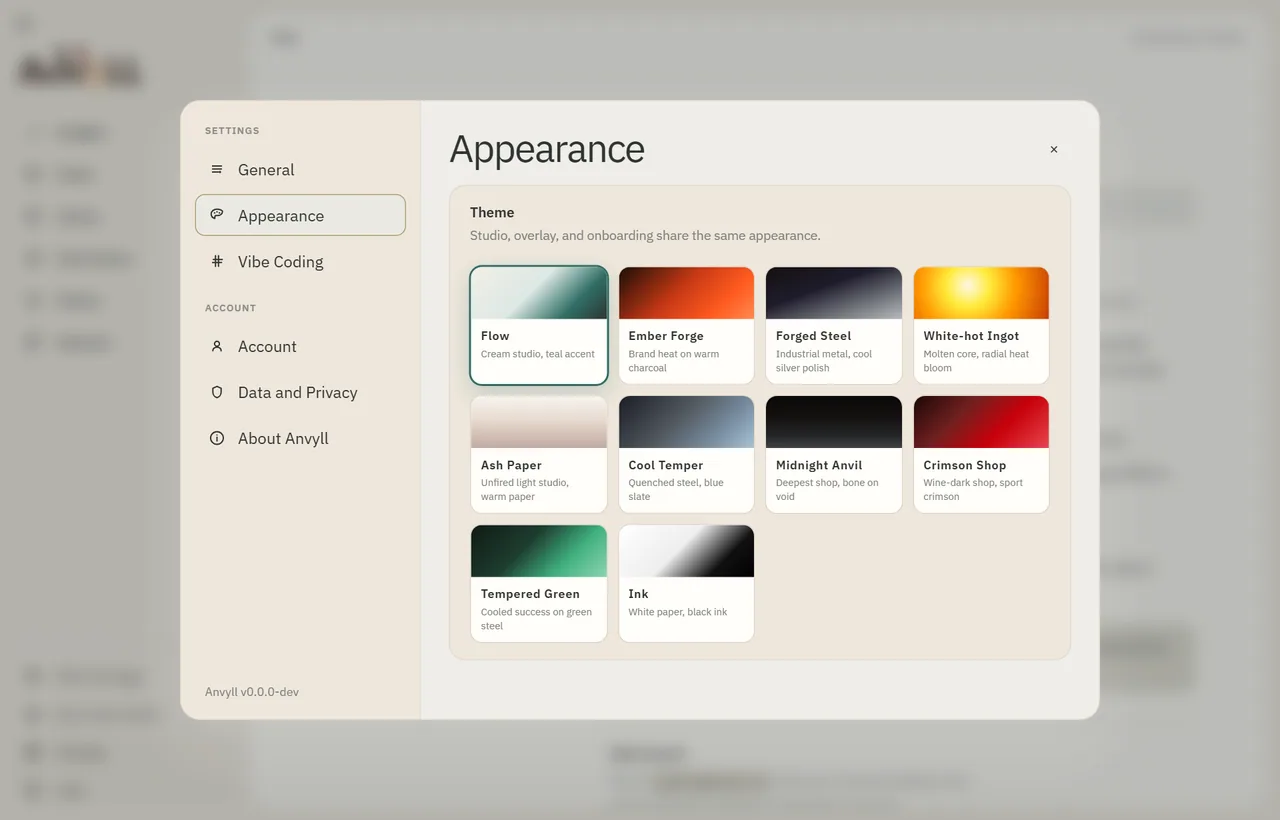Click the Data and Privacy shield icon
The width and height of the screenshot is (1280, 820).
(217, 392)
